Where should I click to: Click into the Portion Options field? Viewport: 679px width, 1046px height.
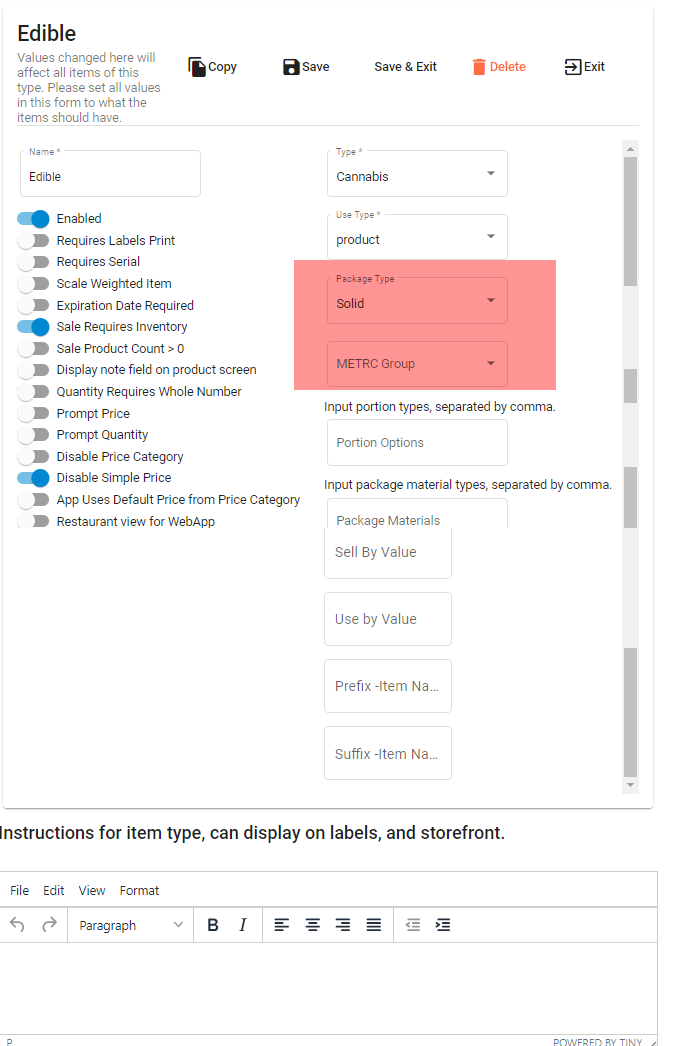pyautogui.click(x=417, y=443)
